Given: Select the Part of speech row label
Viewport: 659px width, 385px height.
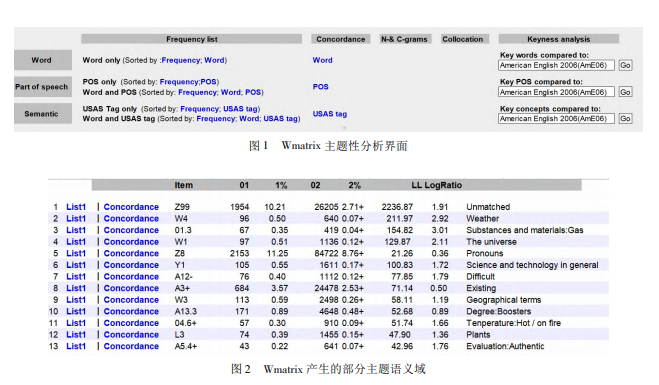Looking at the screenshot, I should pos(42,87).
